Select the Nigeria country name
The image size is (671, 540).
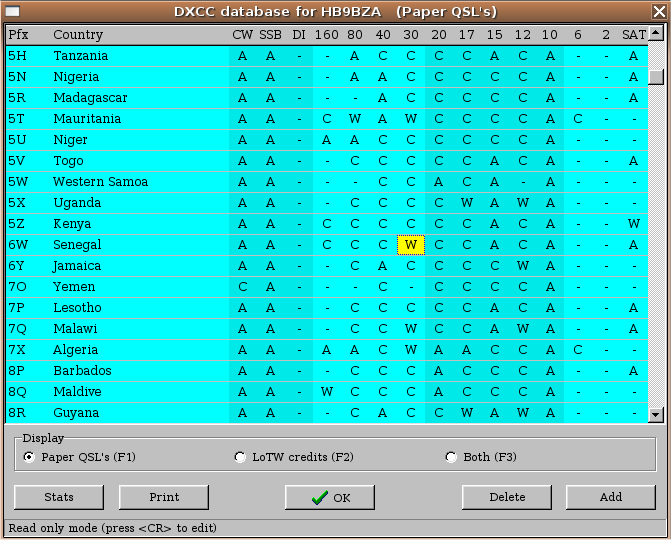76,77
